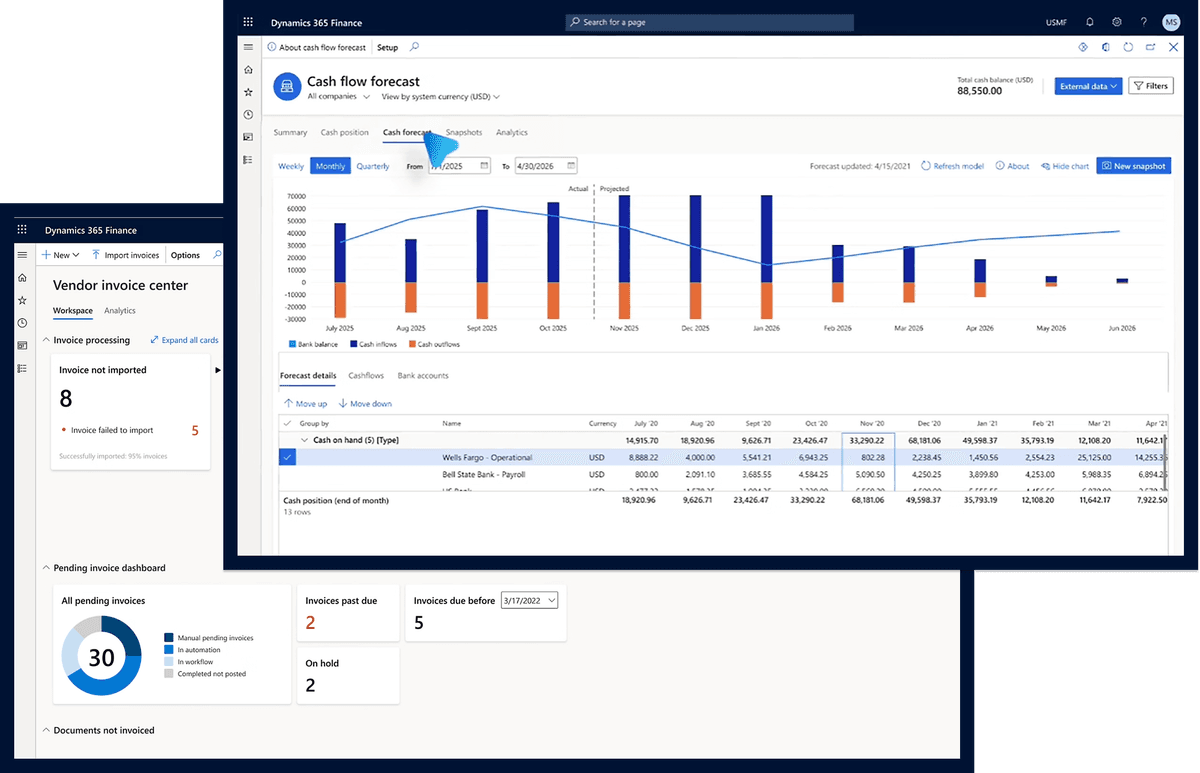Click the Search for a page field
The height and width of the screenshot is (773, 1200).
coord(709,22)
